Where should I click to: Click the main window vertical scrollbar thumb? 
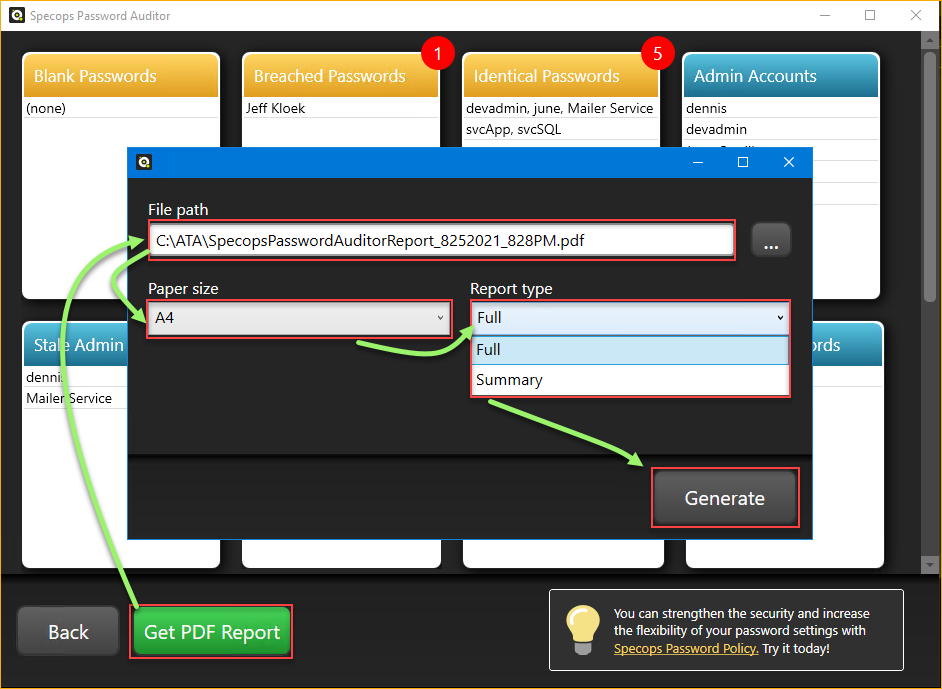coord(929,176)
